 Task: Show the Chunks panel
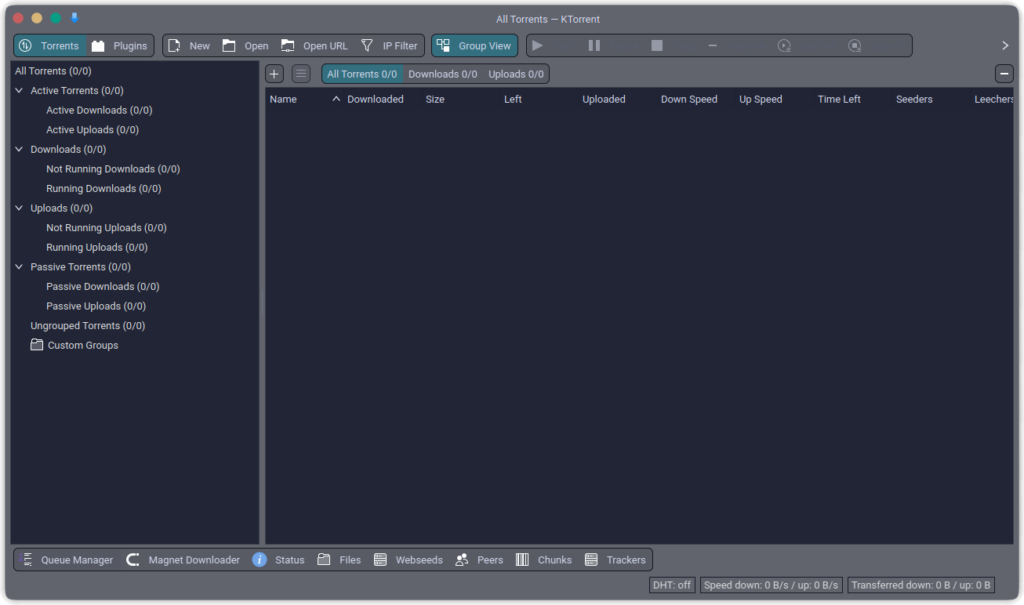(543, 560)
